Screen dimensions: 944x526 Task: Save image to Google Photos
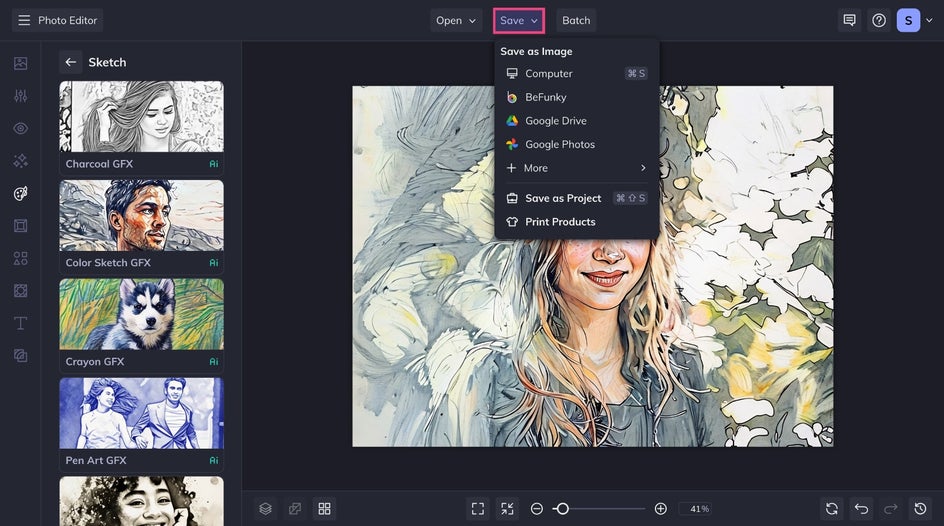(x=577, y=144)
